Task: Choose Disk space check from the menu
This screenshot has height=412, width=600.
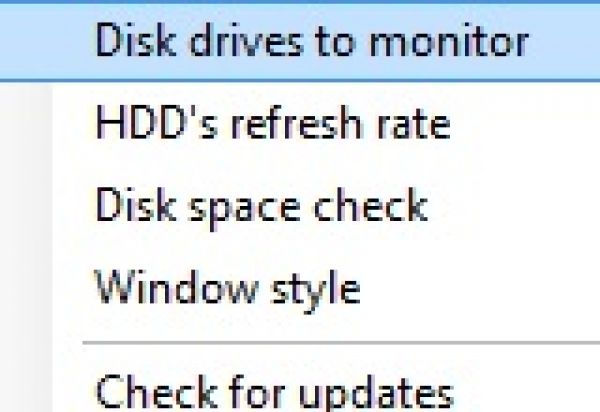Action: point(260,206)
